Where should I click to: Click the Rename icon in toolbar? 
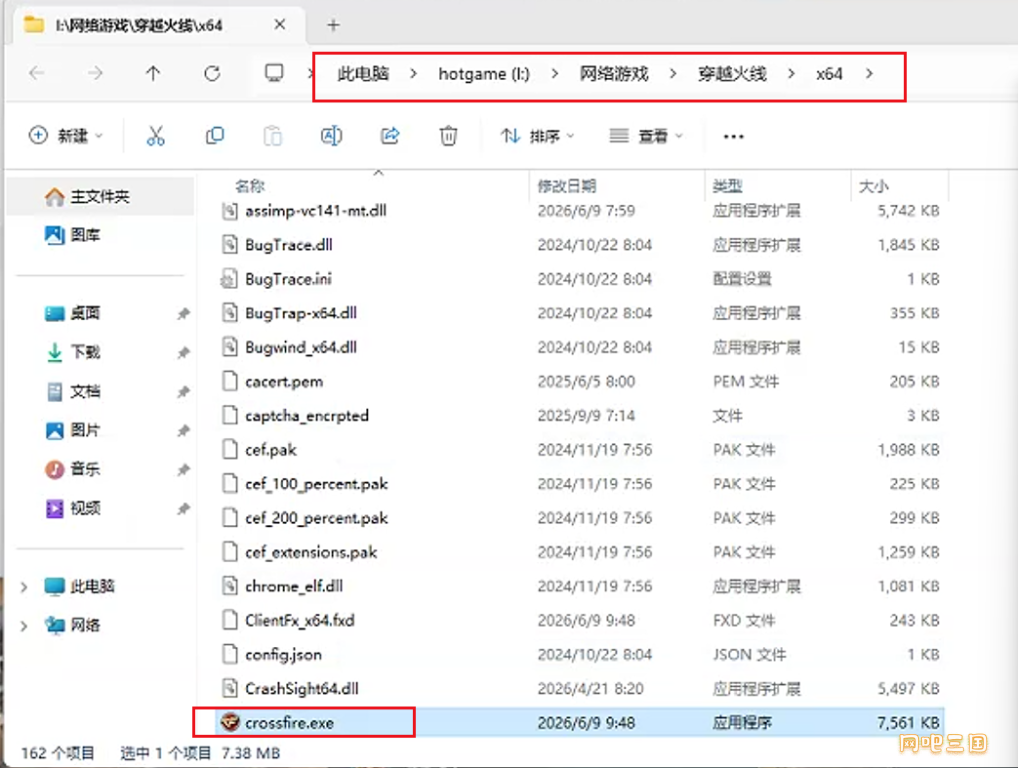331,136
